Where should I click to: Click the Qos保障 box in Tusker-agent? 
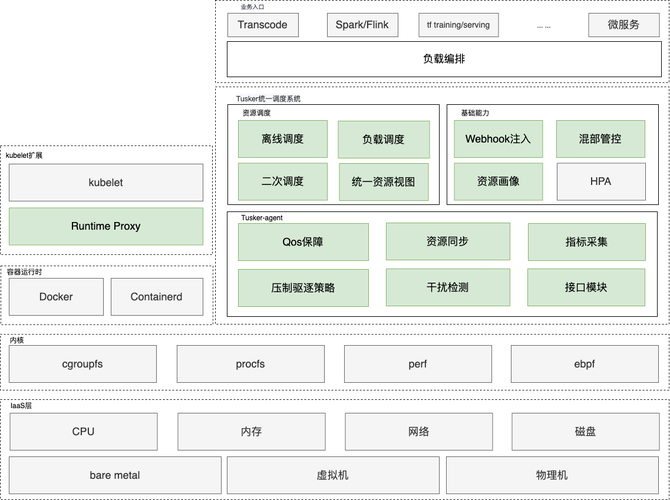click(x=303, y=242)
